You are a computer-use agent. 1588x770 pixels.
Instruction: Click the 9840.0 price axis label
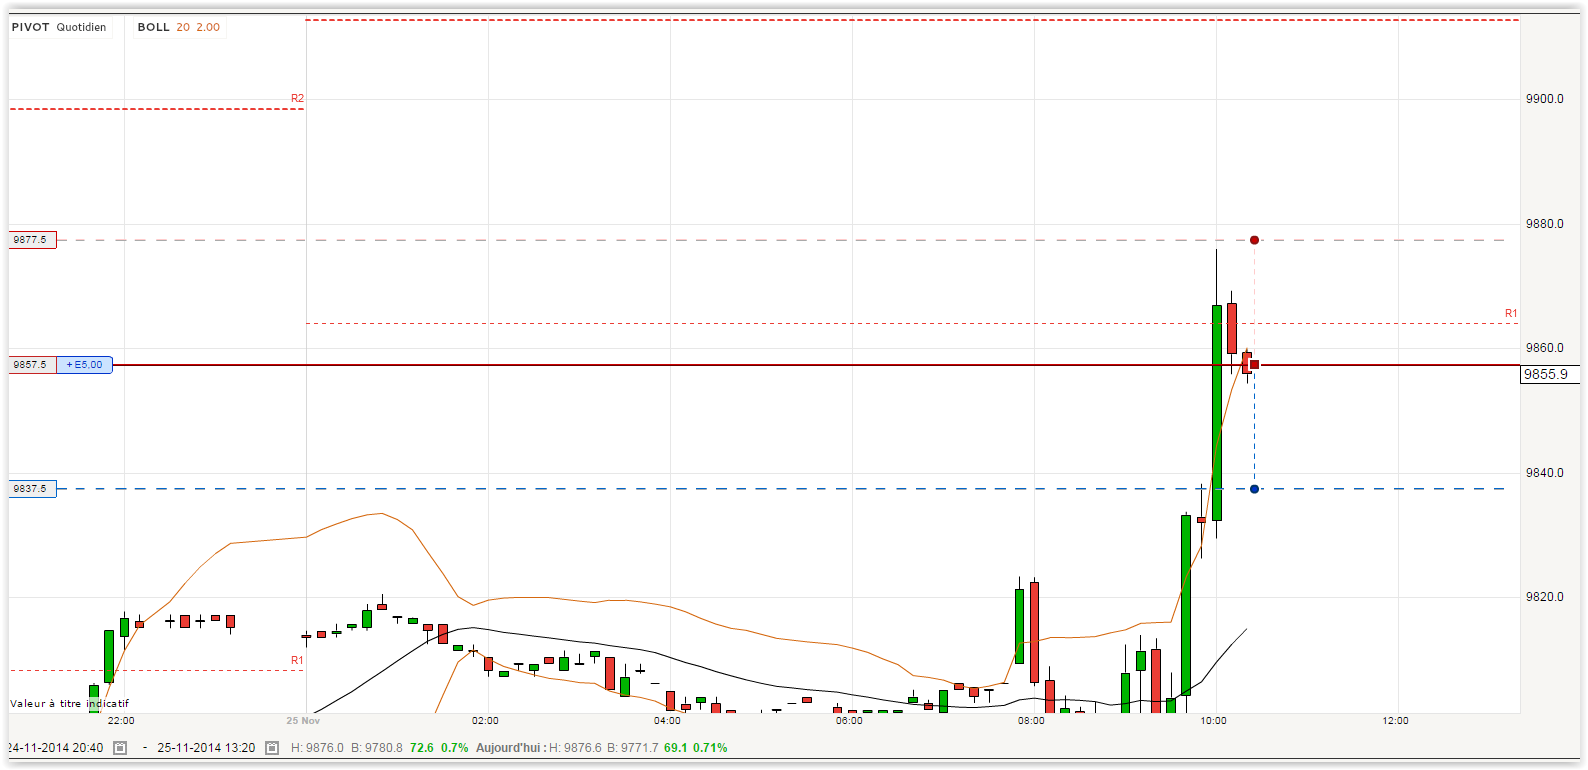point(1545,473)
